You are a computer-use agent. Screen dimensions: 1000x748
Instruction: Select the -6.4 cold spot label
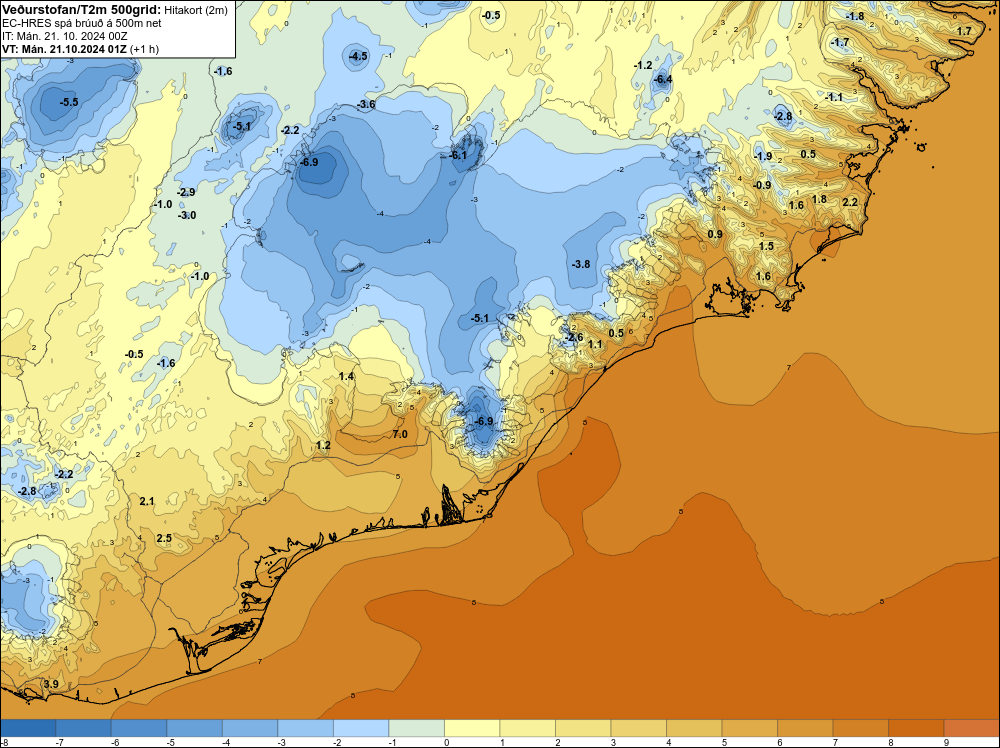[663, 80]
